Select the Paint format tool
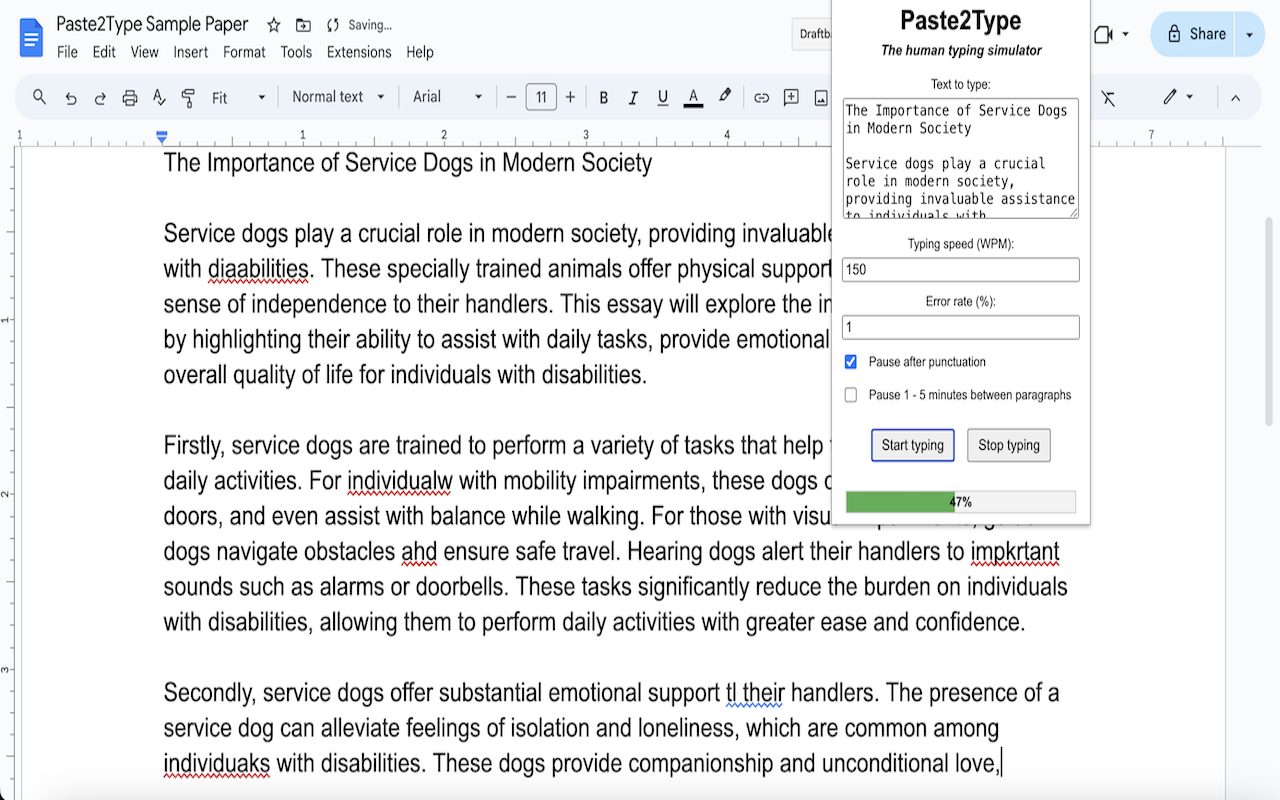Screen dimensions: 1280x800 [x=188, y=97]
